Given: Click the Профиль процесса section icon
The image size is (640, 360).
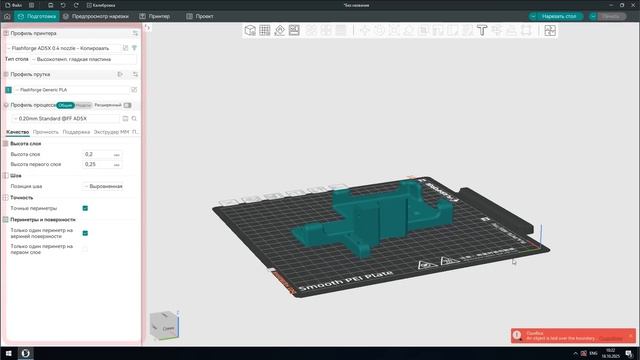Looking at the screenshot, I should coord(6,105).
